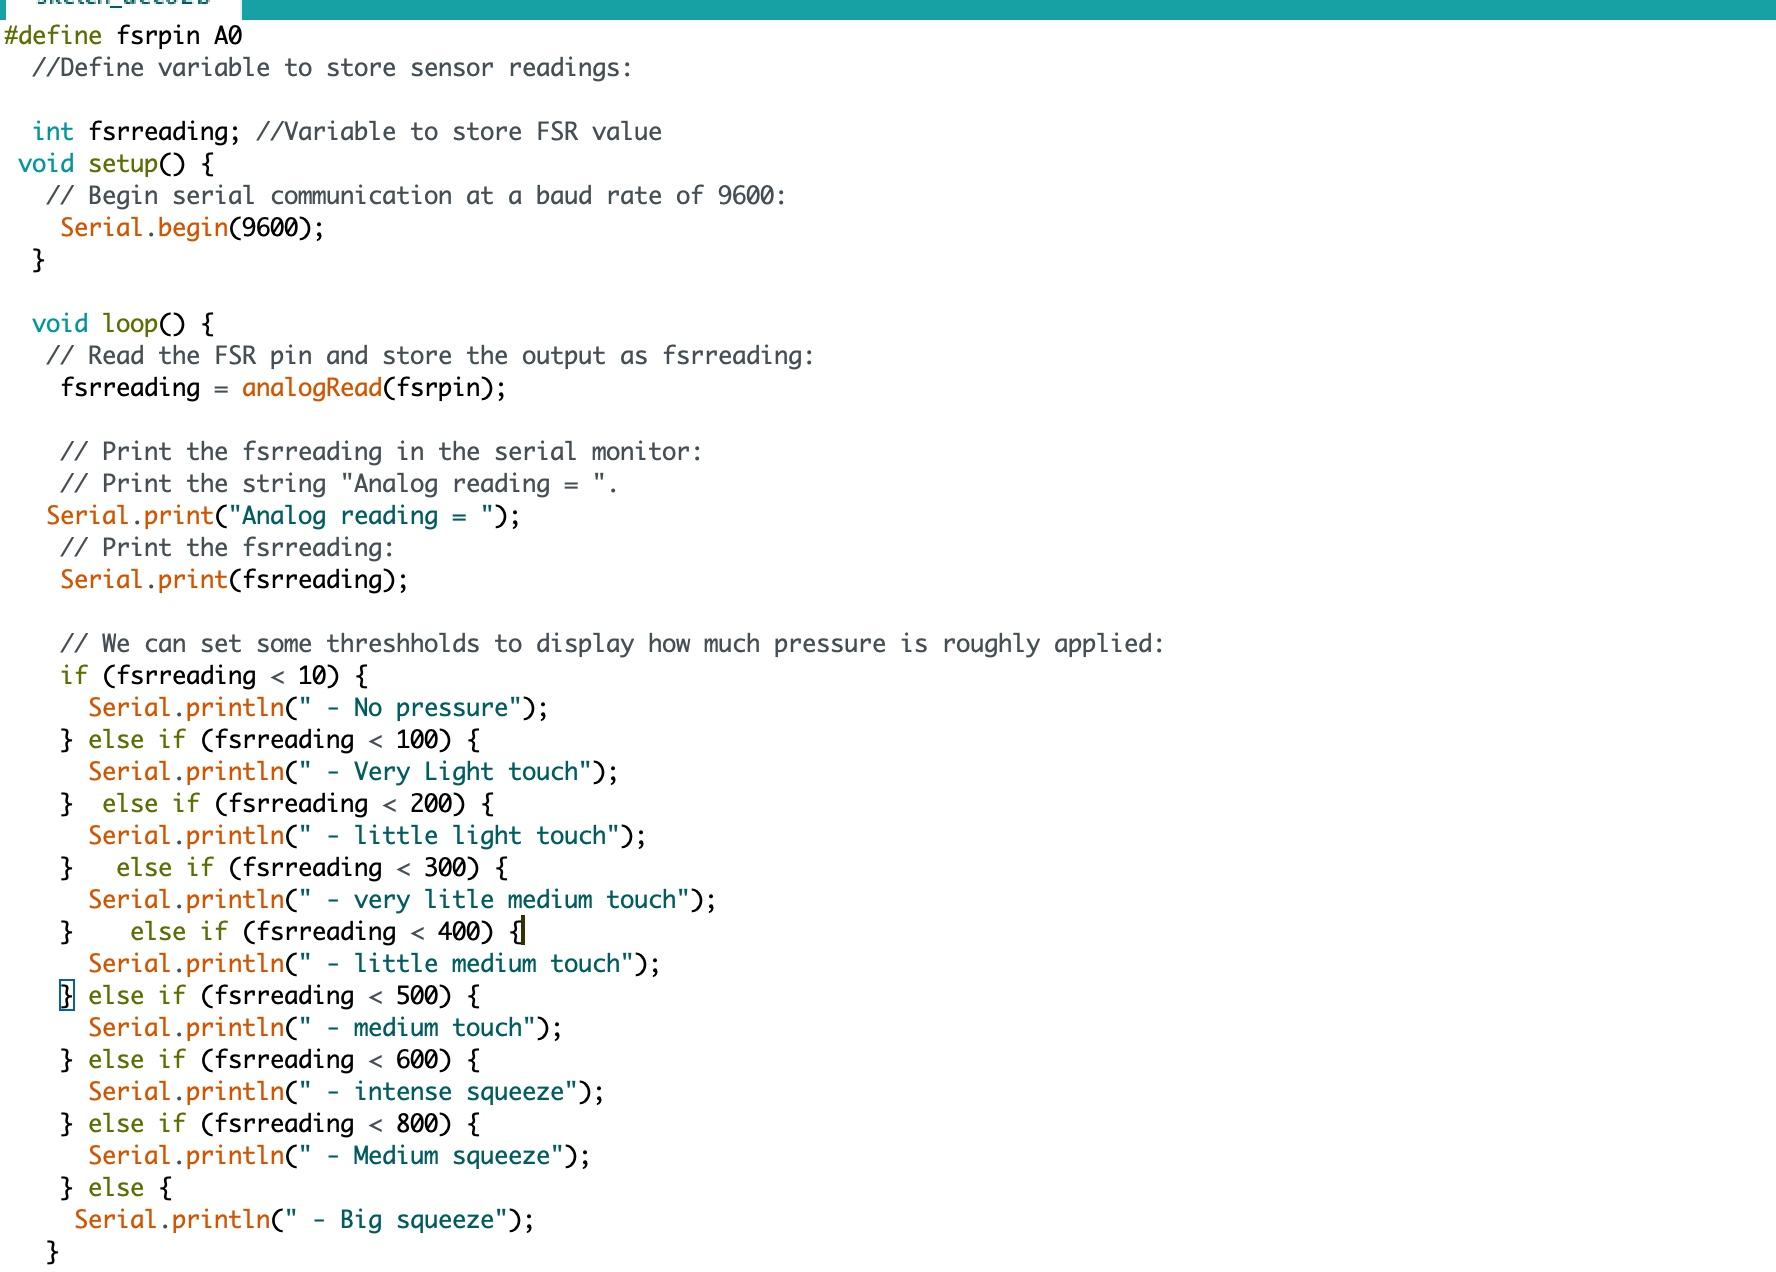Click the 'else if (fsrreading < 100)' line
The height and width of the screenshot is (1272, 1776).
pyautogui.click(x=270, y=740)
